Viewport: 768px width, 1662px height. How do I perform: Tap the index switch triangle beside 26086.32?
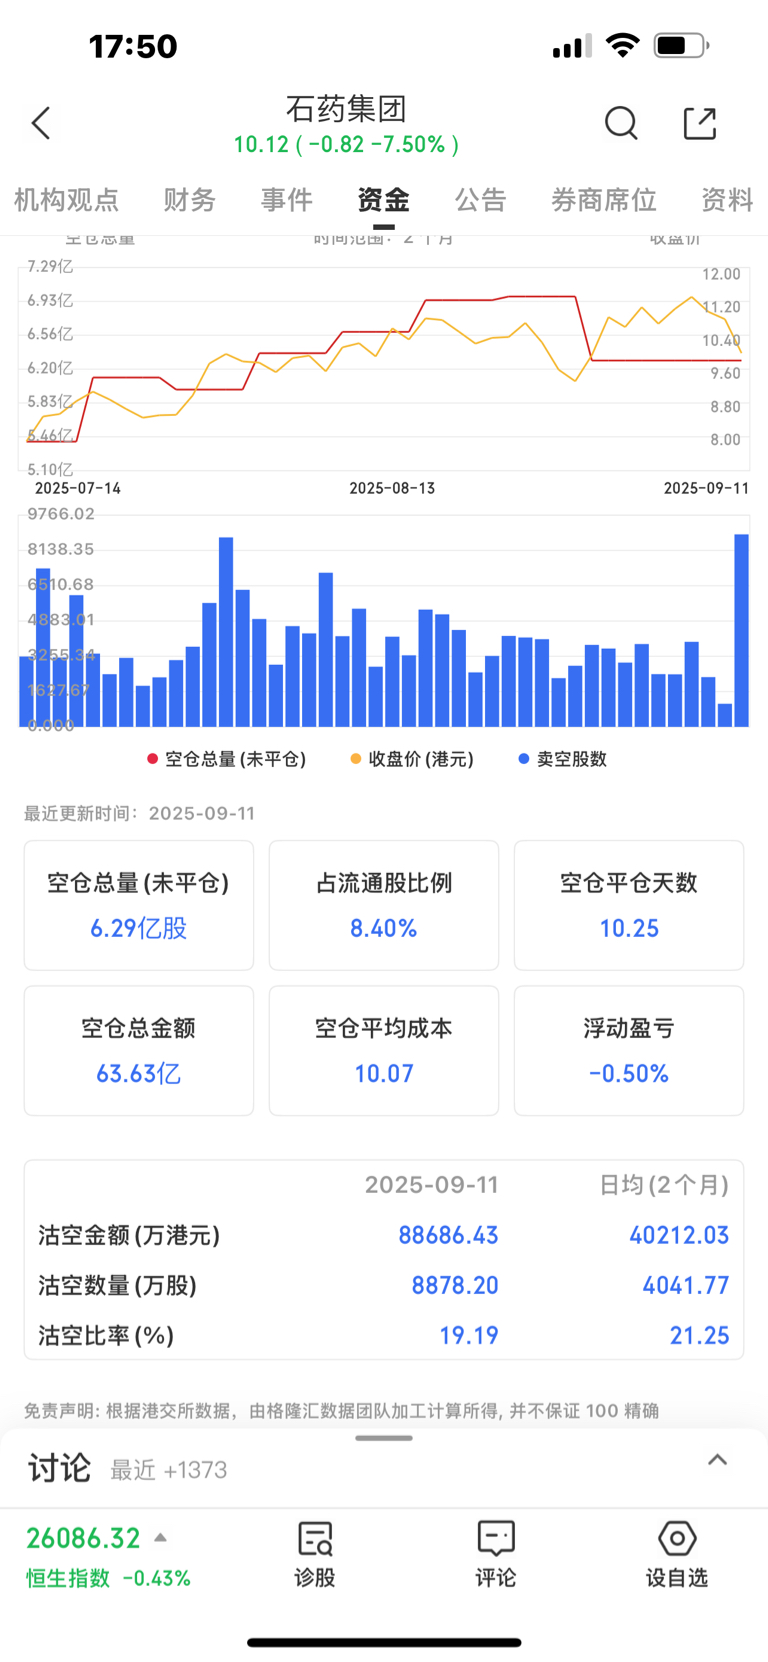coord(160,1538)
